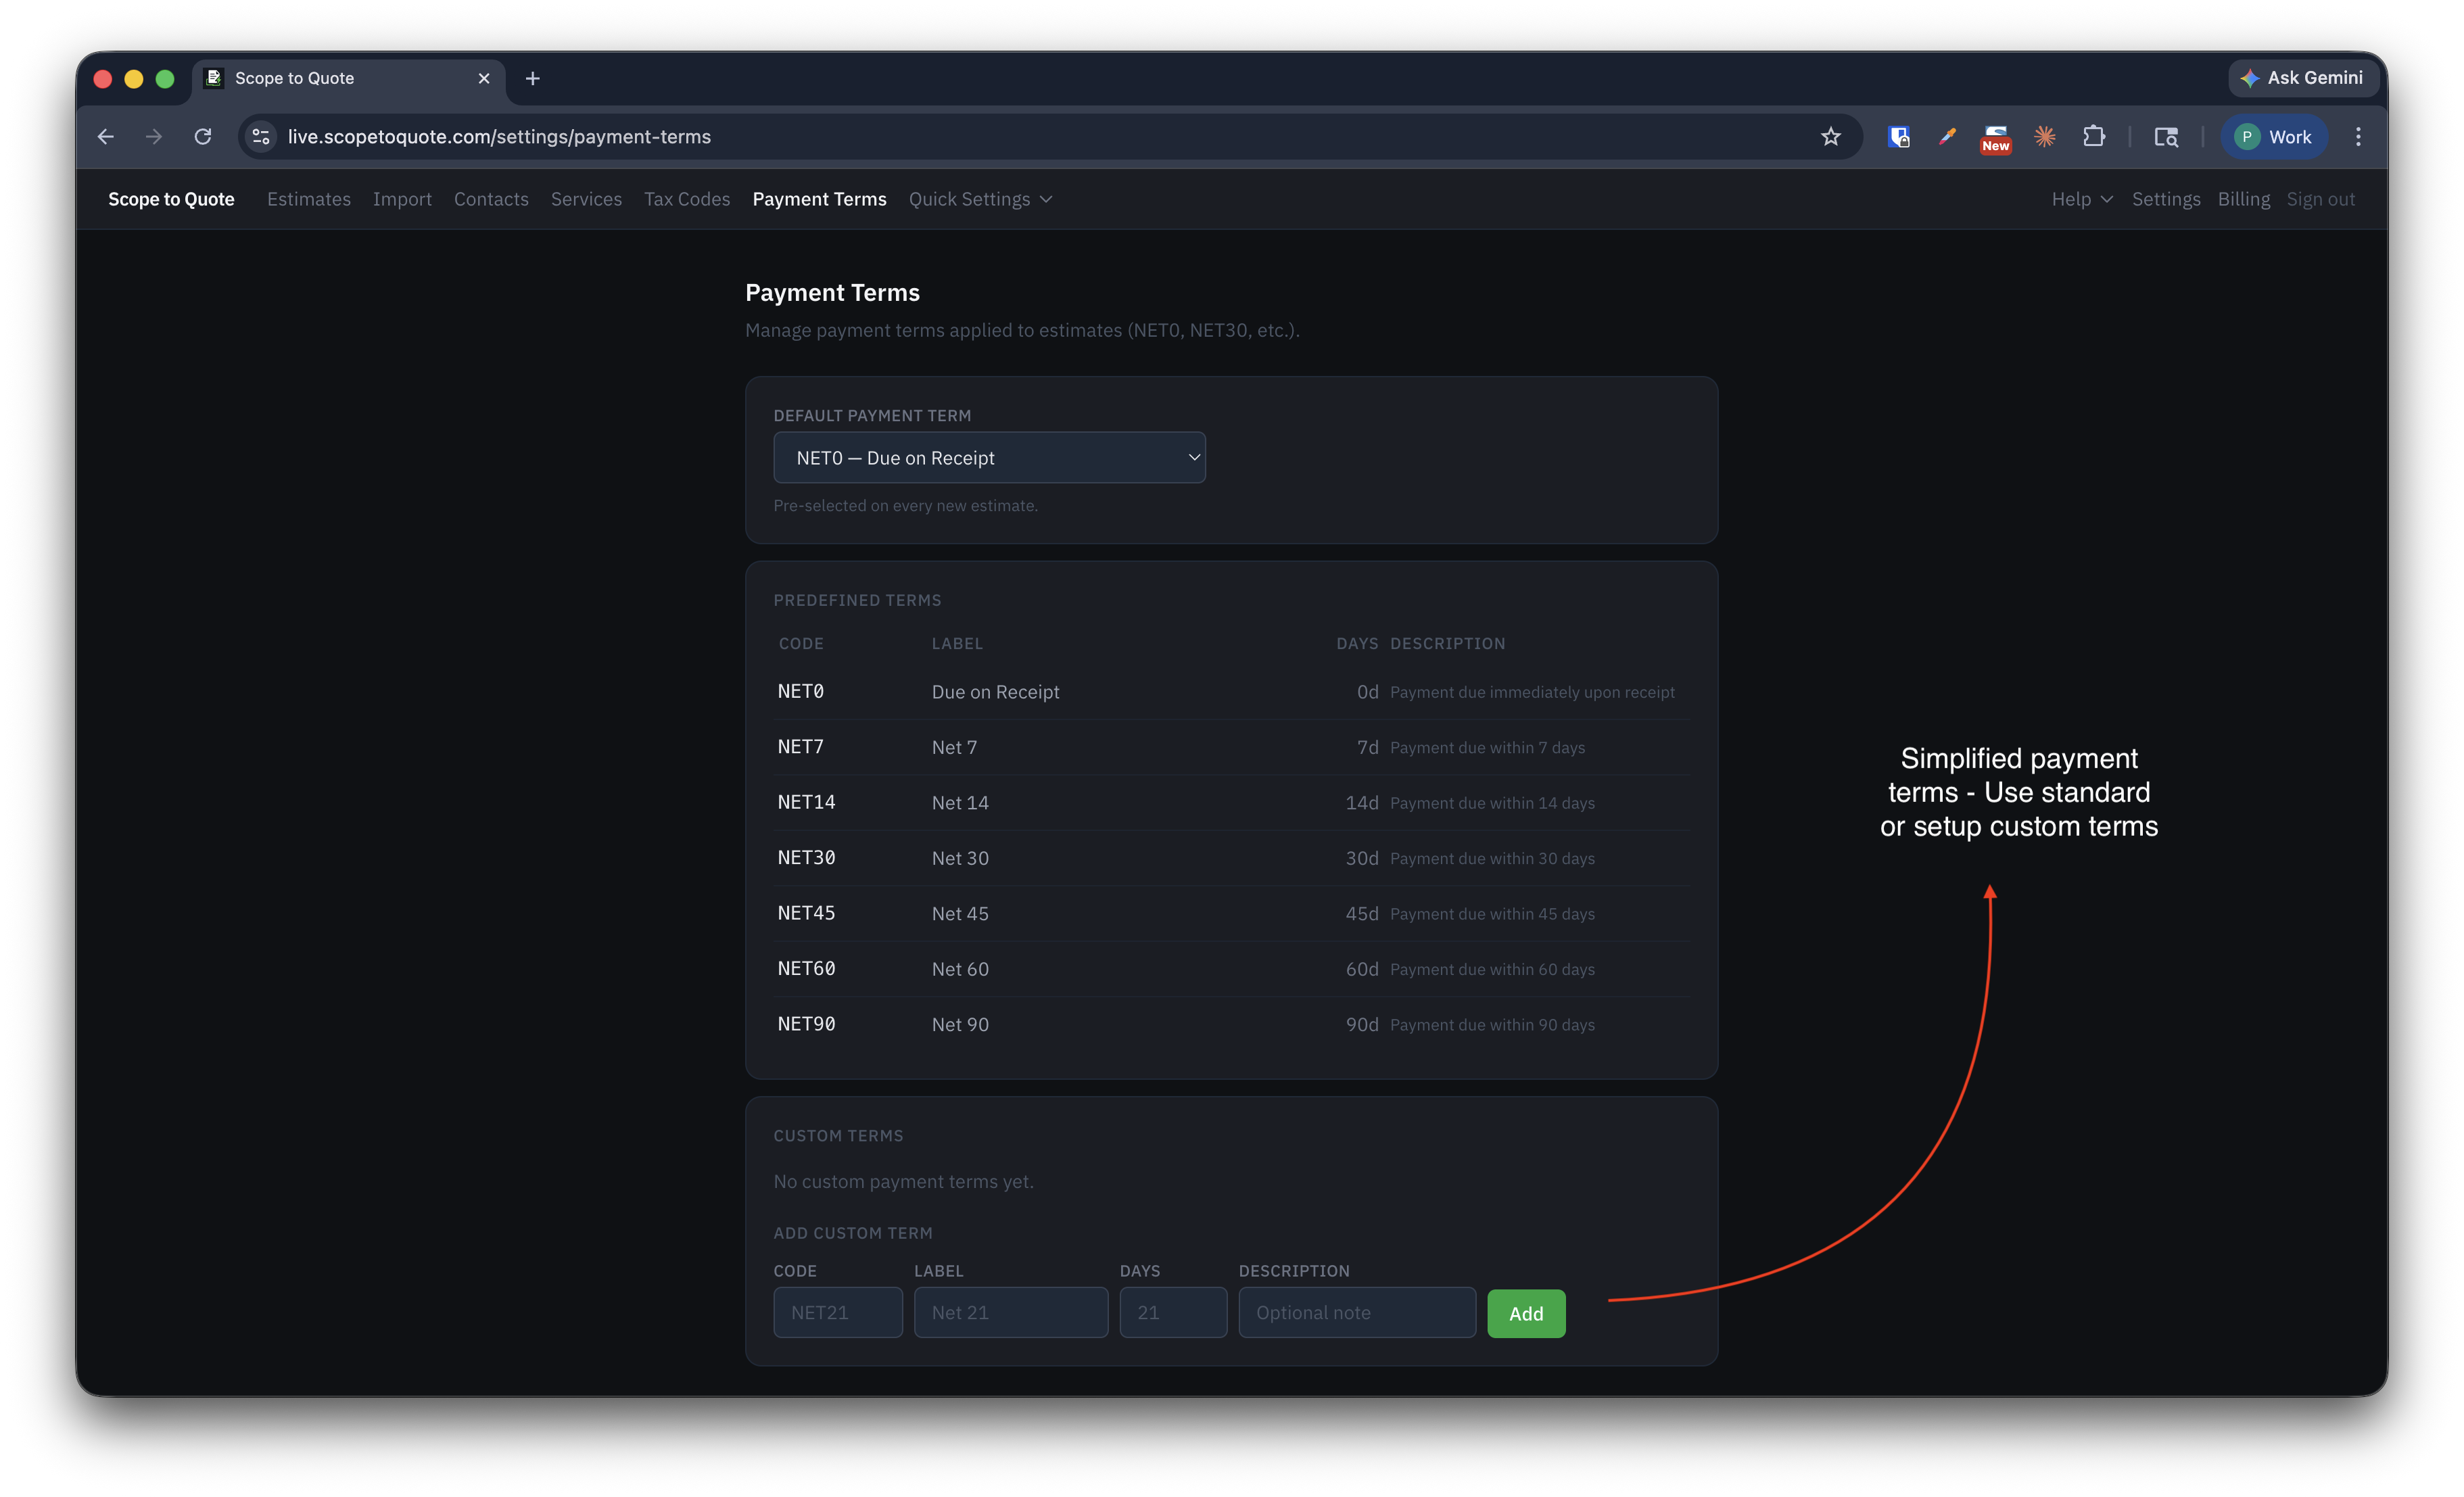This screenshot has height=1497, width=2464.
Task: Expand the Help menu
Action: click(x=2081, y=199)
